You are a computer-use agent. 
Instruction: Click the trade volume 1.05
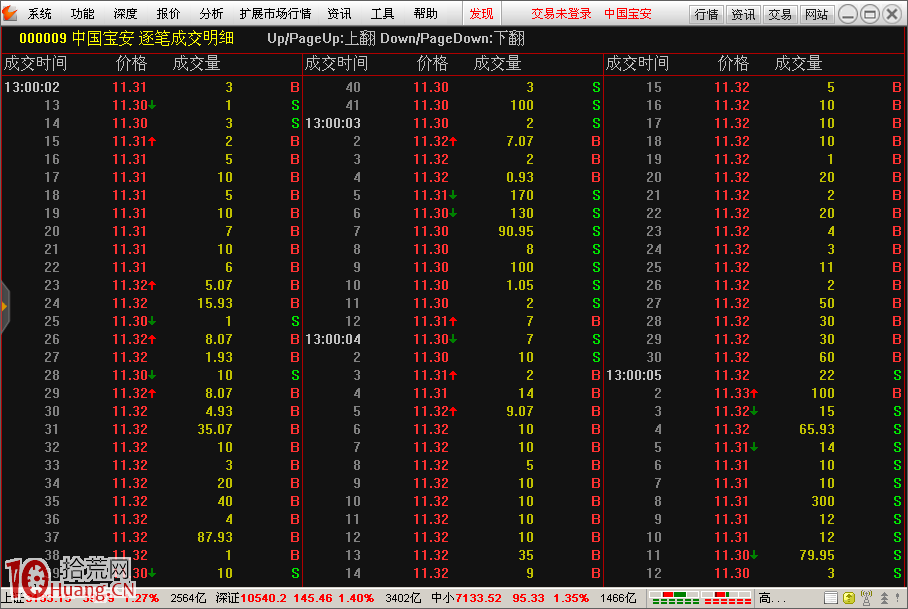coord(519,285)
